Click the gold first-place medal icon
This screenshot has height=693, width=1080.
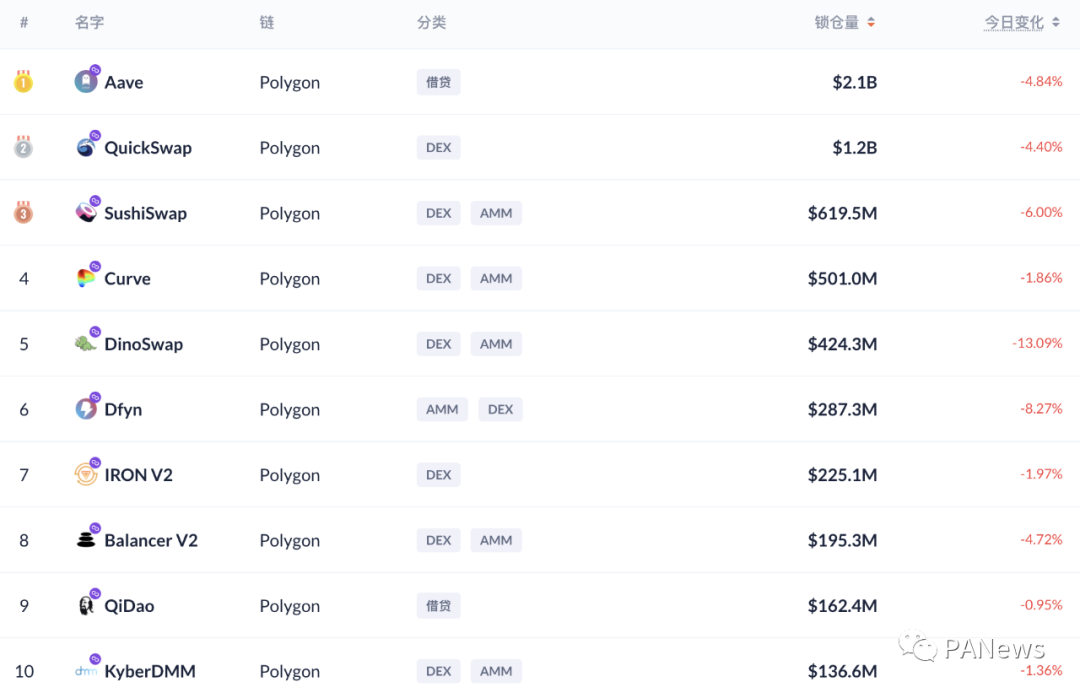(x=23, y=82)
